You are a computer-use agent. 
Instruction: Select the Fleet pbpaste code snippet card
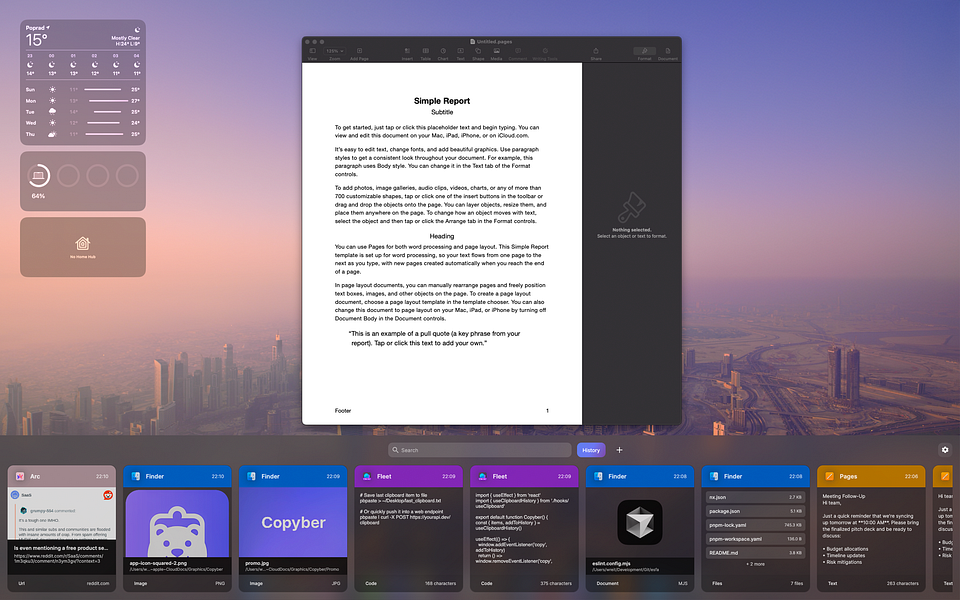click(x=408, y=529)
